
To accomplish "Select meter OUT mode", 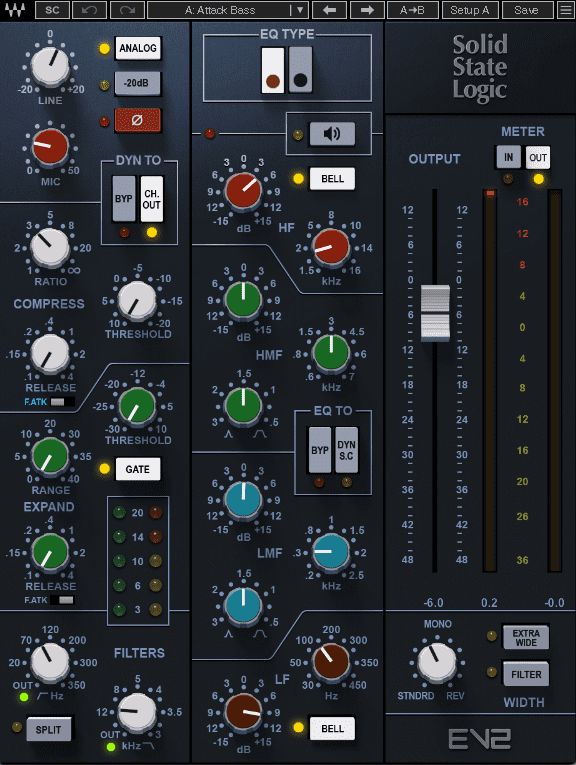I will tap(538, 157).
